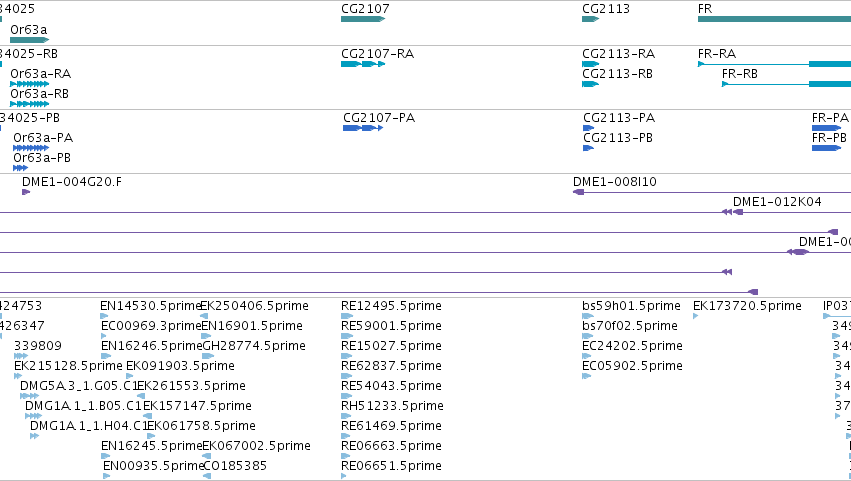Select EST DMG1A1_1.B05.C1
The width and height of the screenshot is (851, 481).
(33, 416)
